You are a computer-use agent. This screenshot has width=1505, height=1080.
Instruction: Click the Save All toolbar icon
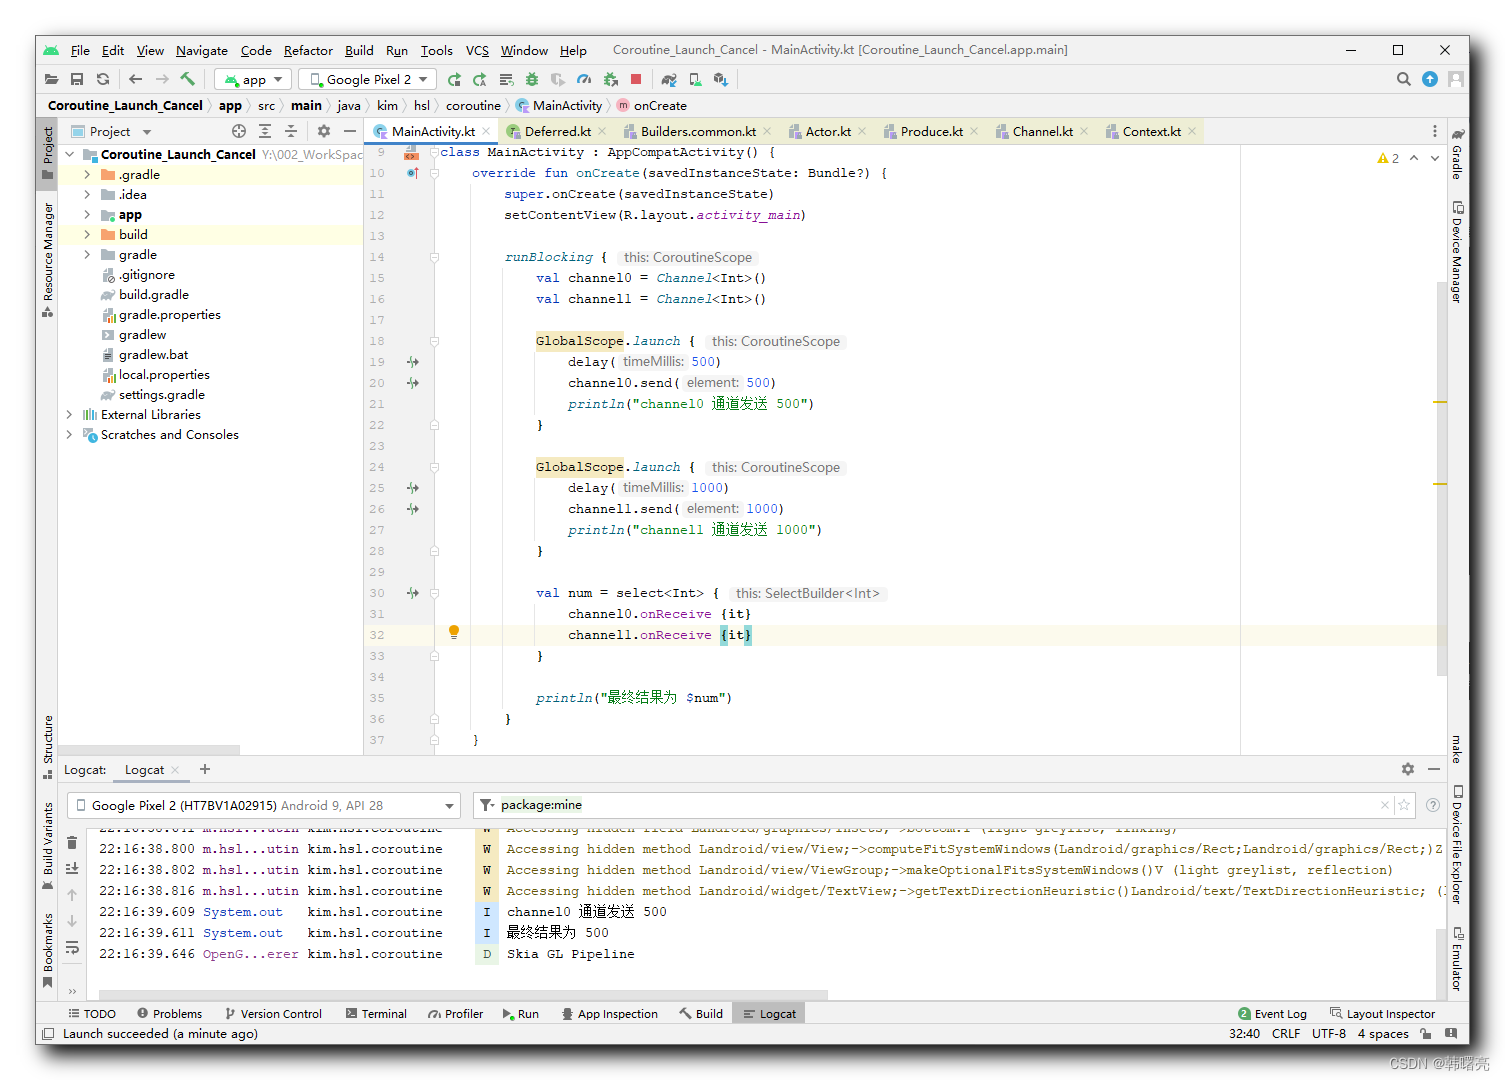pos(77,79)
